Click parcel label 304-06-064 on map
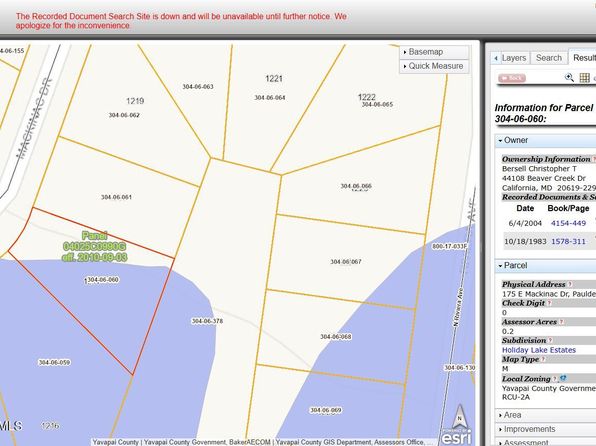 tap(269, 97)
